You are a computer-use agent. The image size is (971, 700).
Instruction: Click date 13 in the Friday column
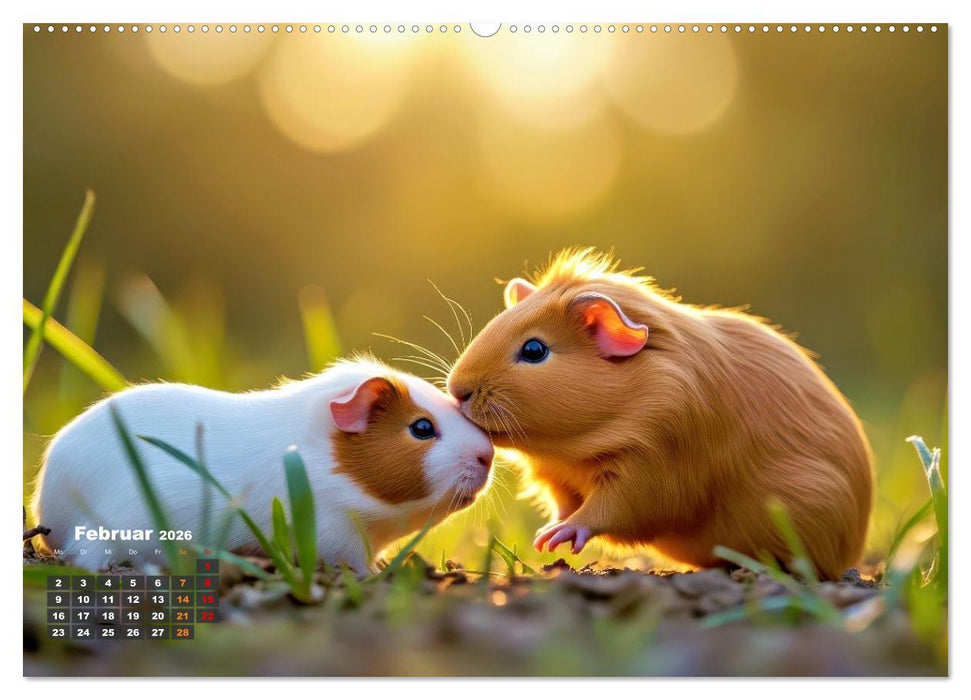(158, 600)
